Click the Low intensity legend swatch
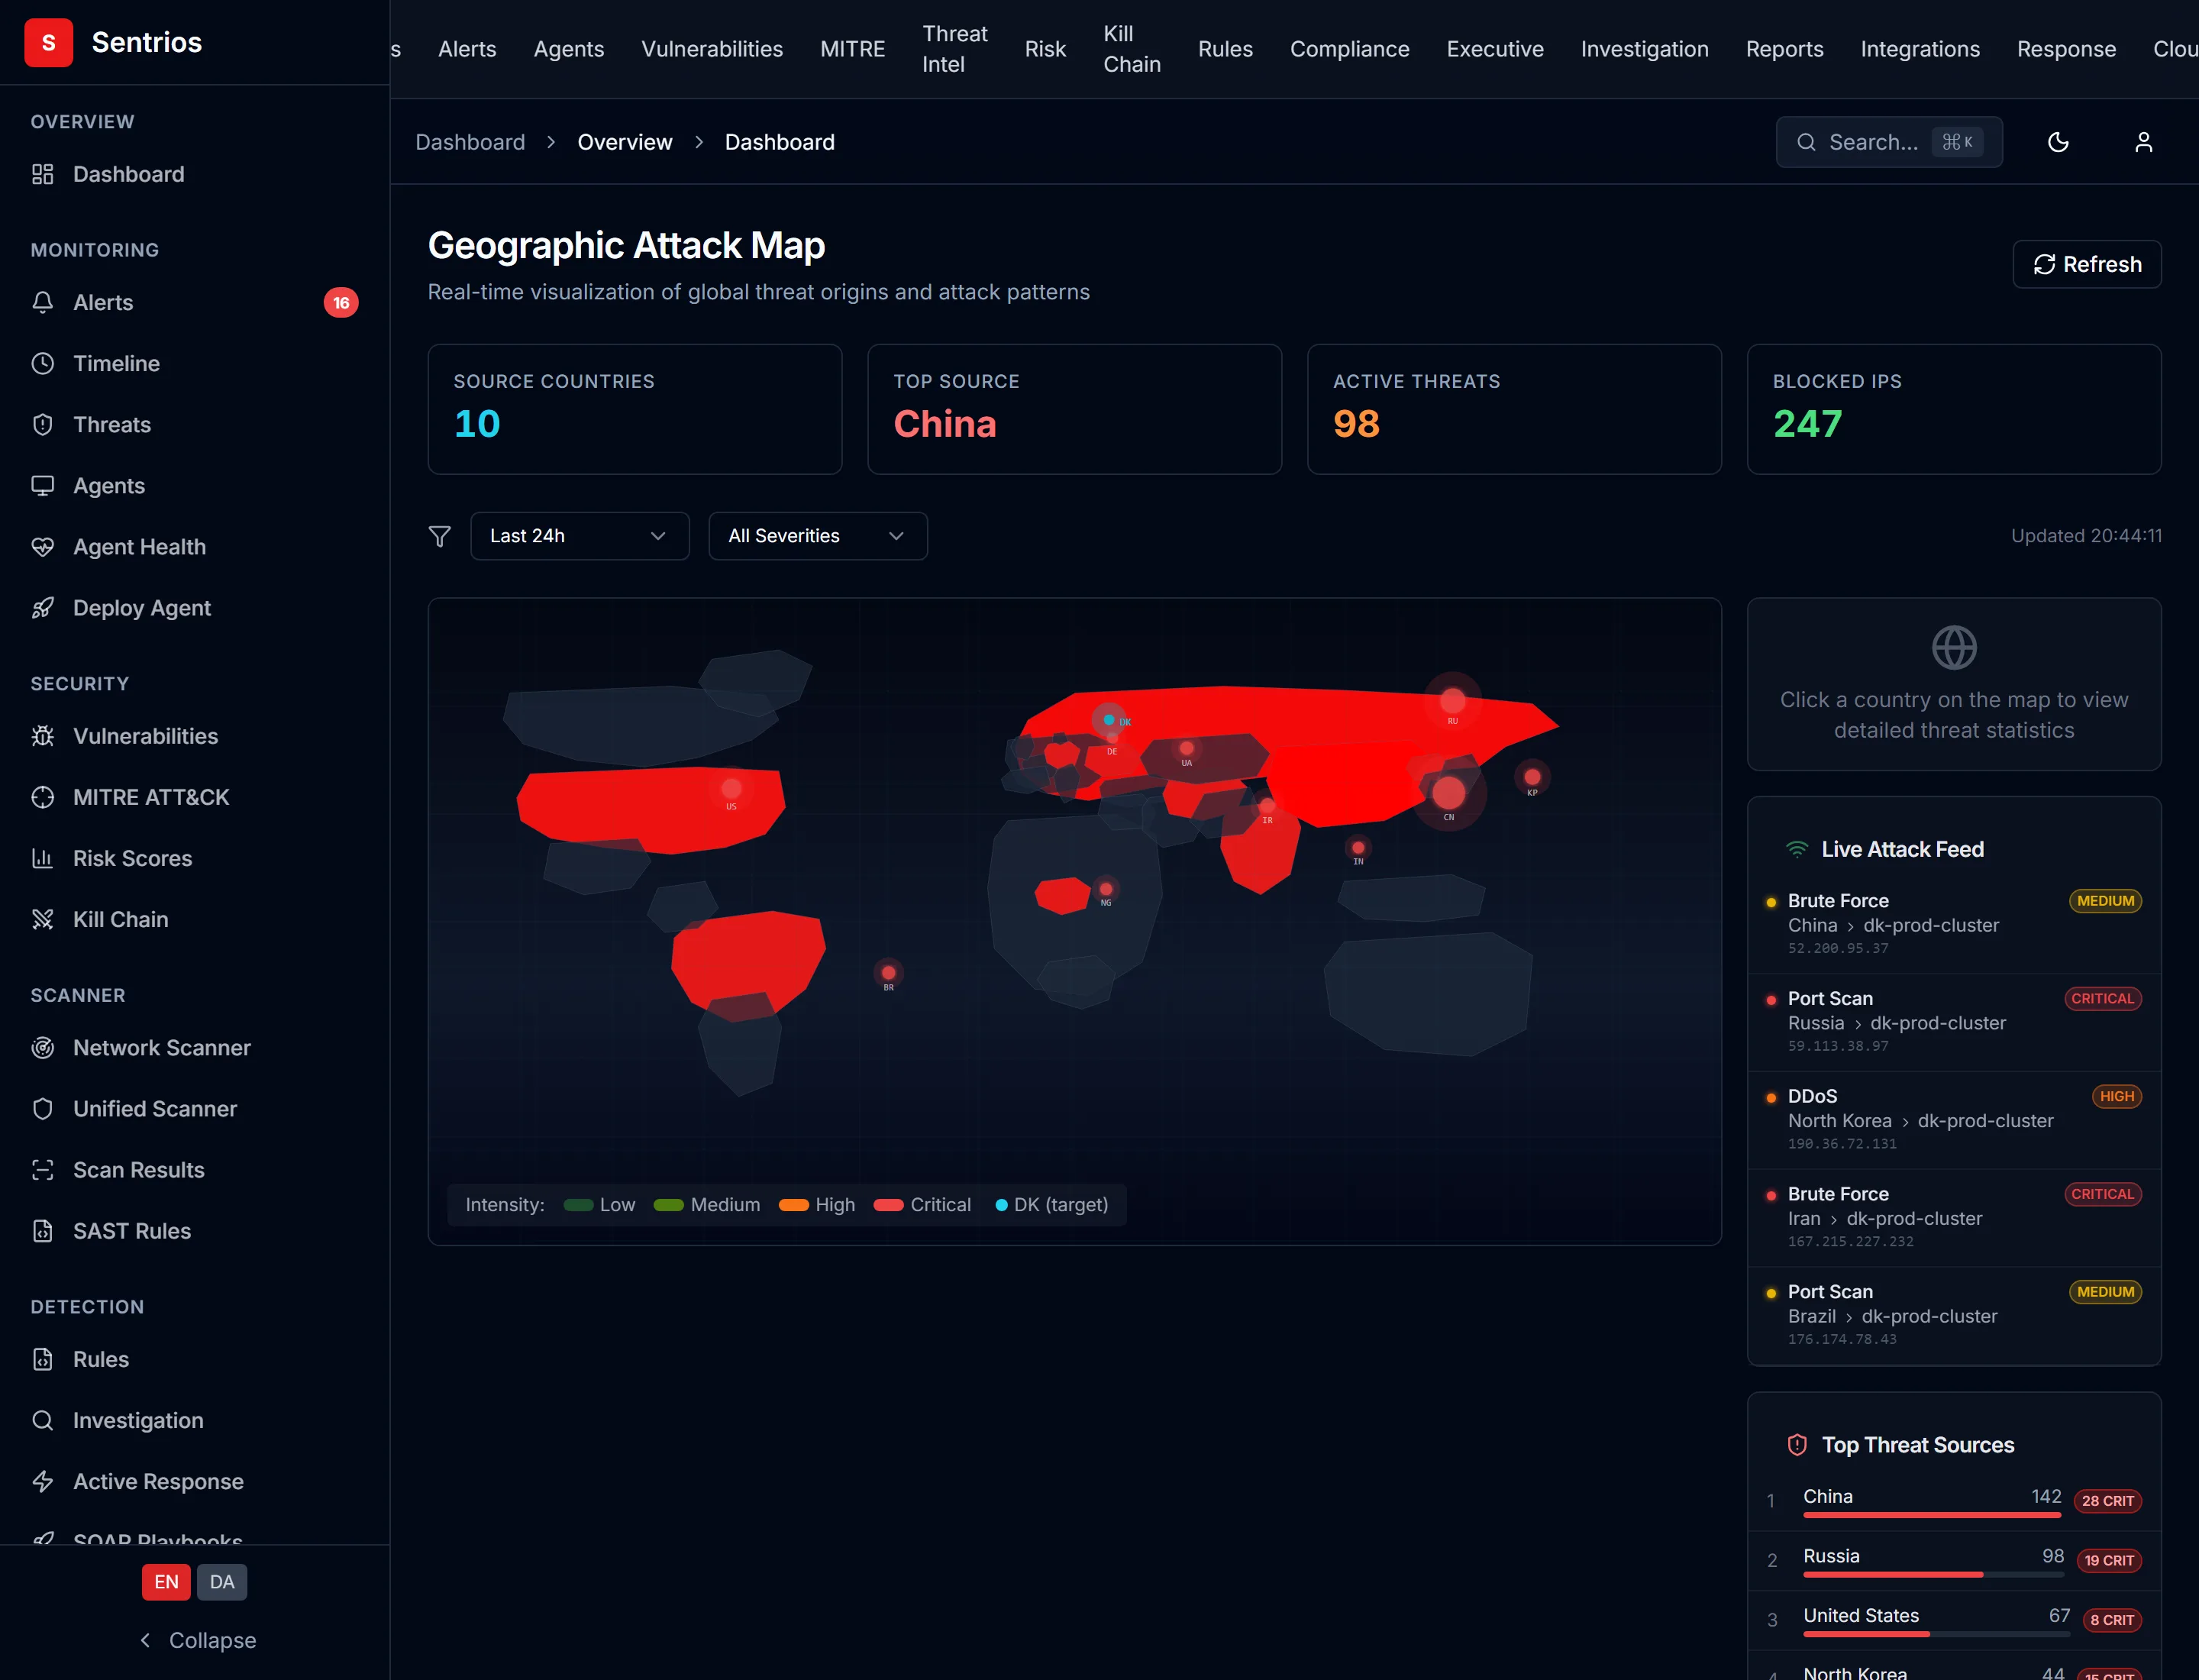2199x1680 pixels. pos(578,1205)
